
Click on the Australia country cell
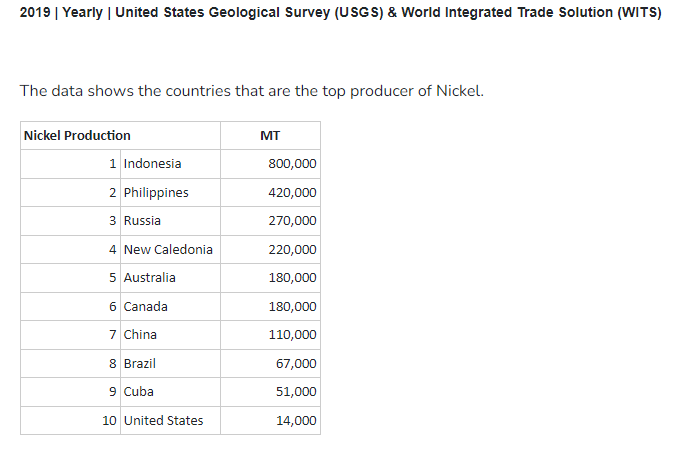click(150, 278)
